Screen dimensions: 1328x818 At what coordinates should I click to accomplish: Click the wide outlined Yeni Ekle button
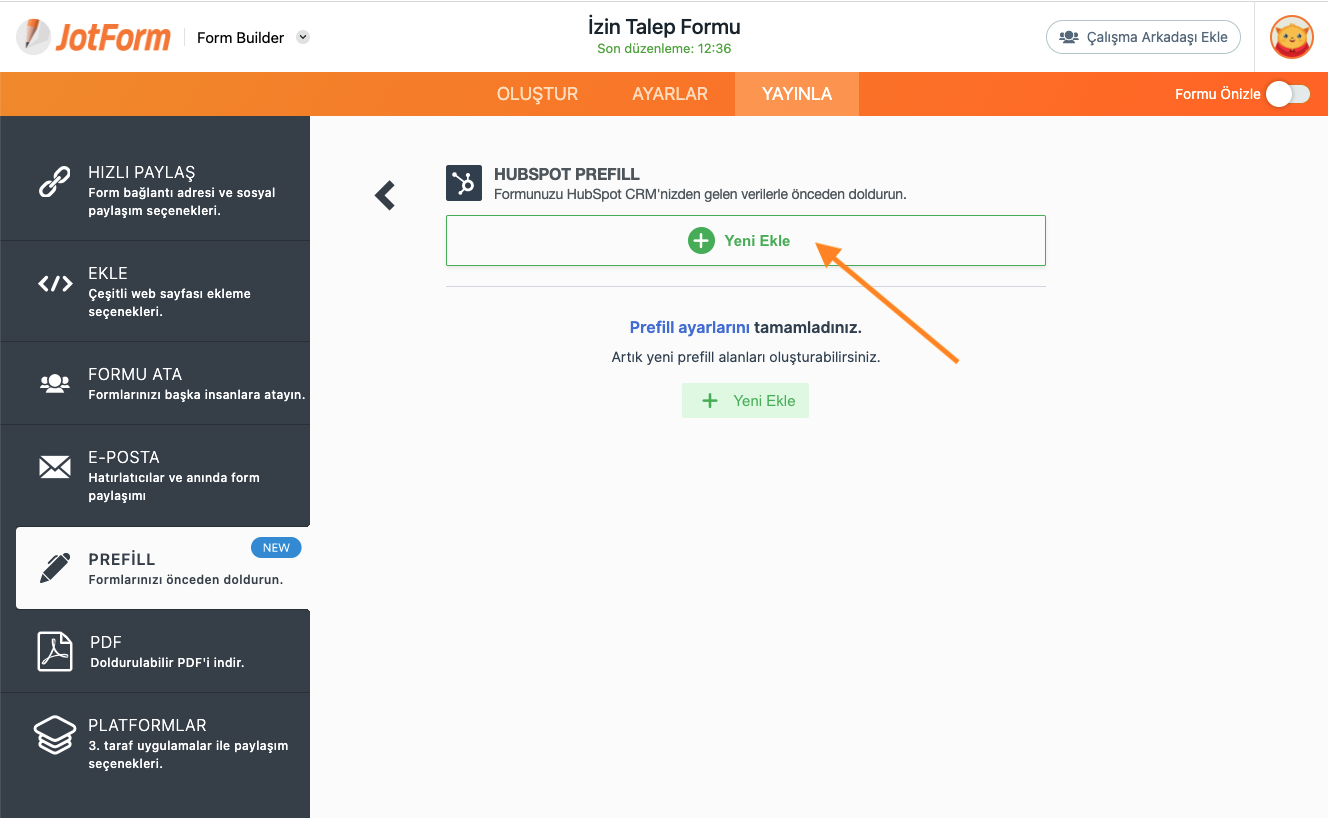pyautogui.click(x=745, y=240)
